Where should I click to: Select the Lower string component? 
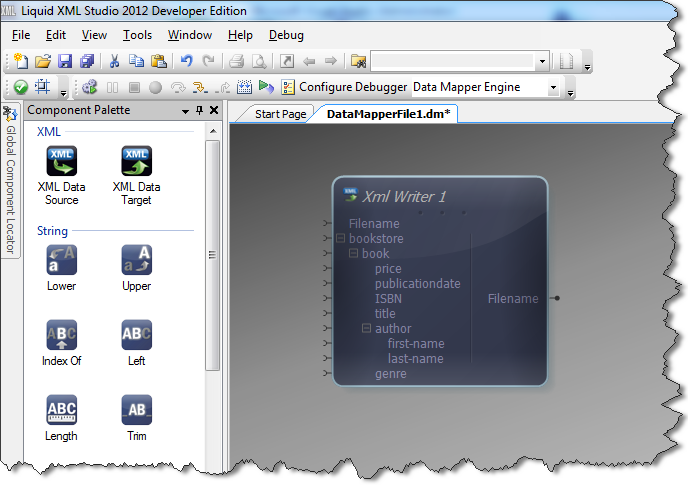click(x=61, y=268)
